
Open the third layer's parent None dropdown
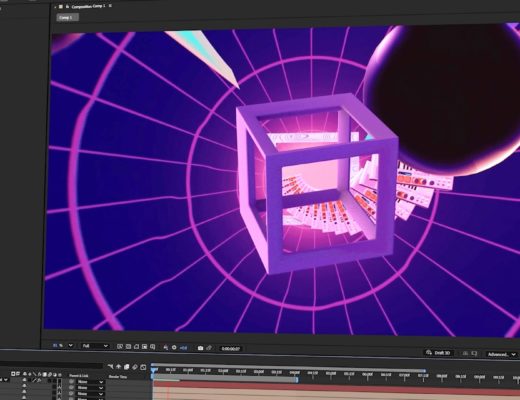(x=90, y=394)
